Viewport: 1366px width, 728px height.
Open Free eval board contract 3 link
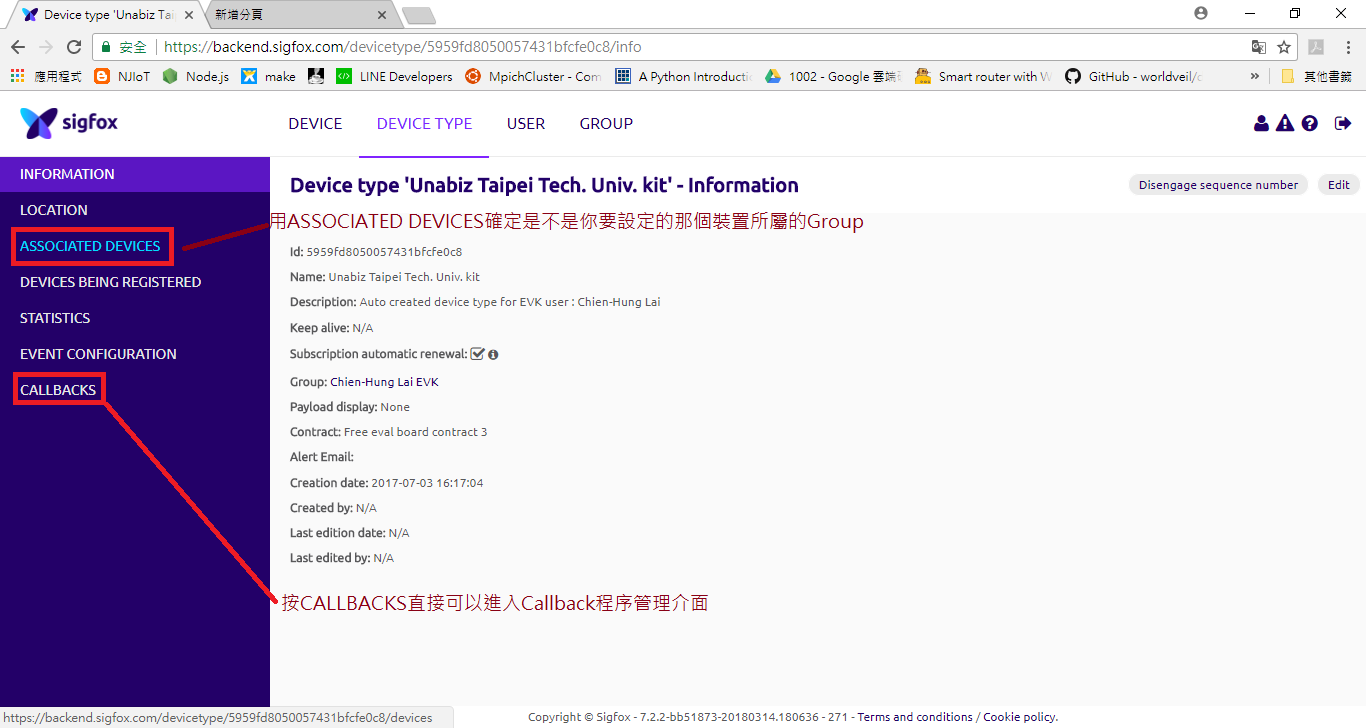click(415, 432)
